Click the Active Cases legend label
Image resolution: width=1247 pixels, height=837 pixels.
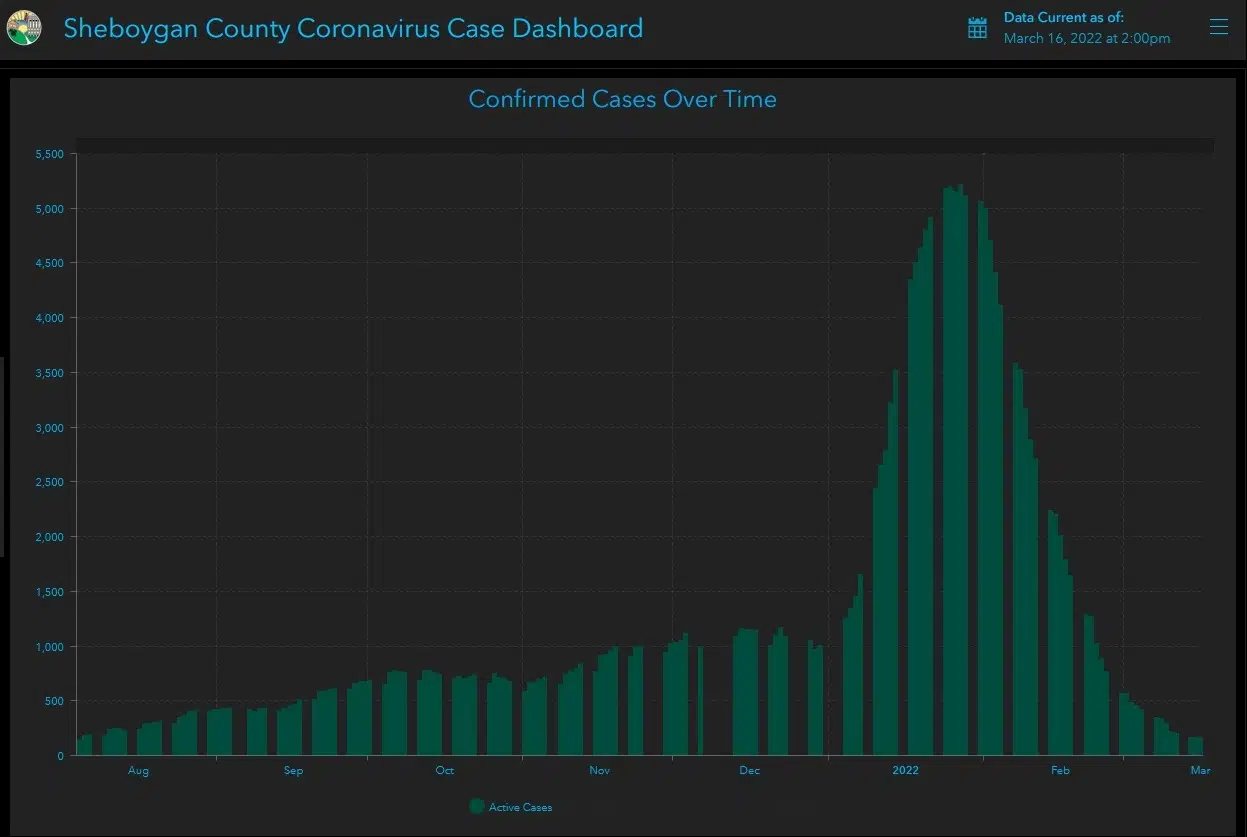coord(520,807)
